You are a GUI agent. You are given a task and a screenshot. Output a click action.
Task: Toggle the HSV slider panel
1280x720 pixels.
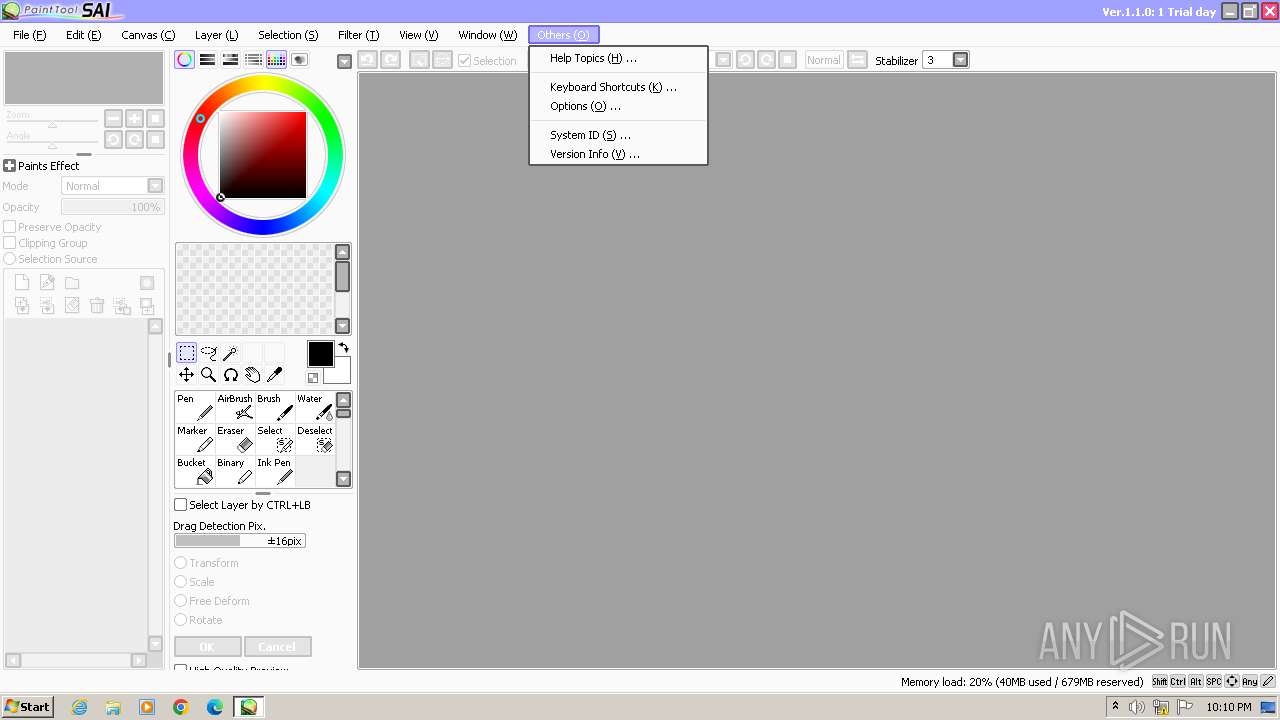(230, 60)
